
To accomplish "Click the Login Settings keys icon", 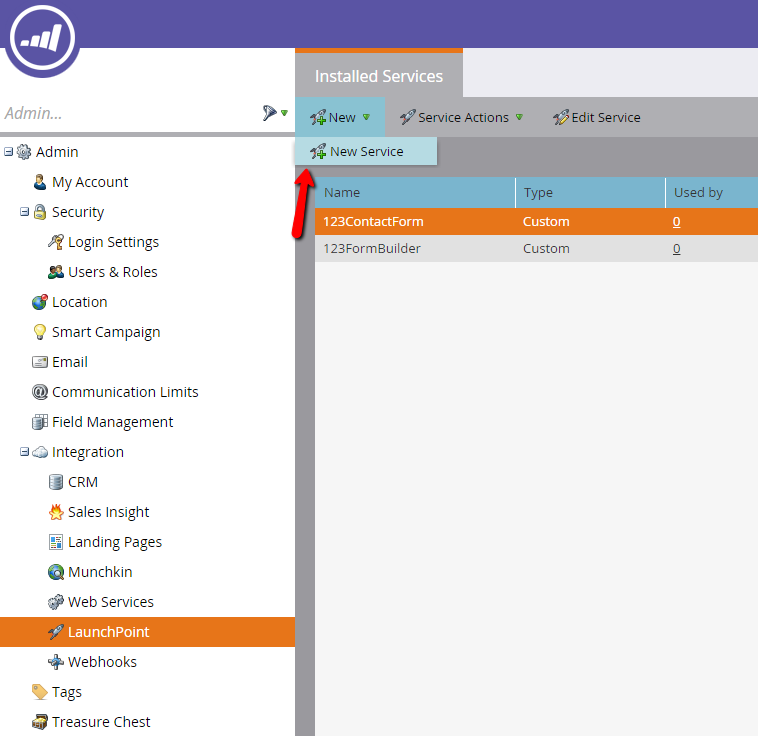I will [56, 242].
